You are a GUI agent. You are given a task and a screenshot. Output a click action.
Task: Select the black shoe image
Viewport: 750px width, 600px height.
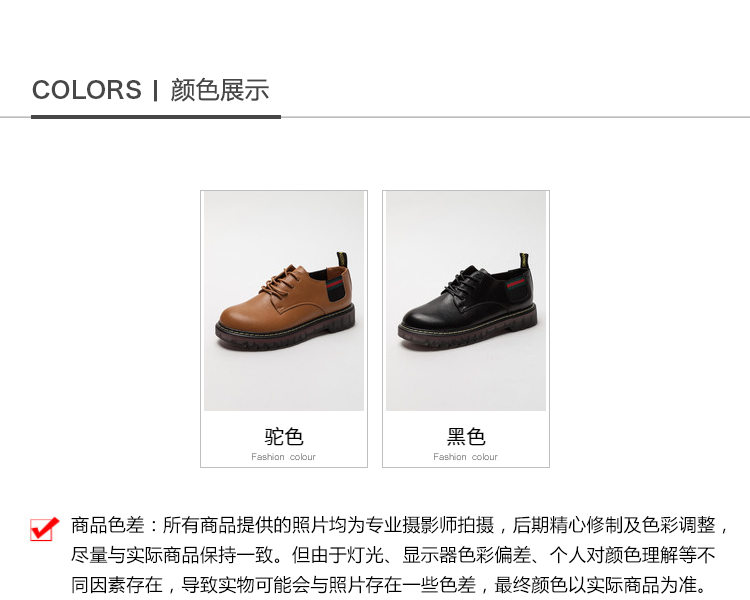466,300
